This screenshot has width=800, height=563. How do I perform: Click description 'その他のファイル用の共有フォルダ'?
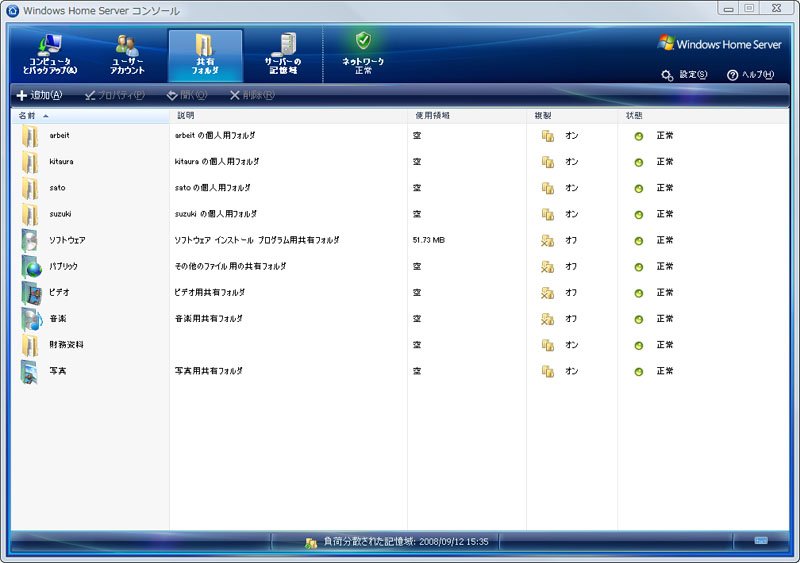tap(231, 266)
